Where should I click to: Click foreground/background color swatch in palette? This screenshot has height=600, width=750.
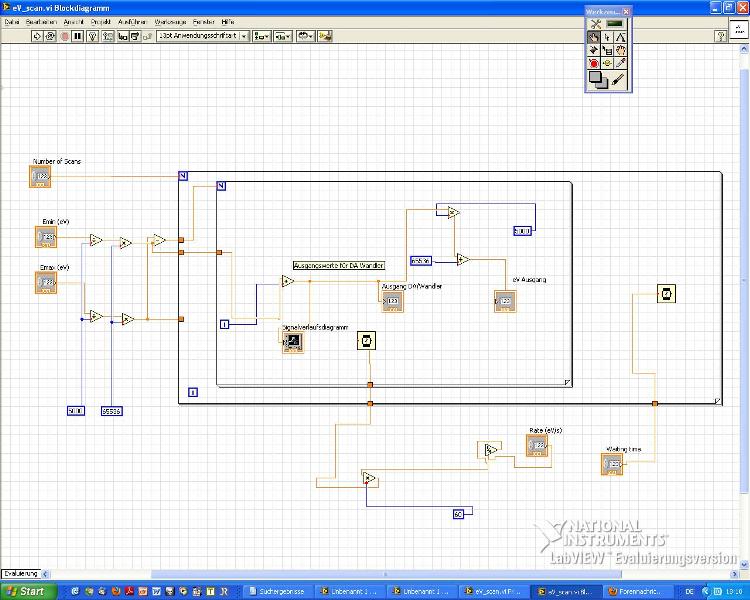click(597, 79)
